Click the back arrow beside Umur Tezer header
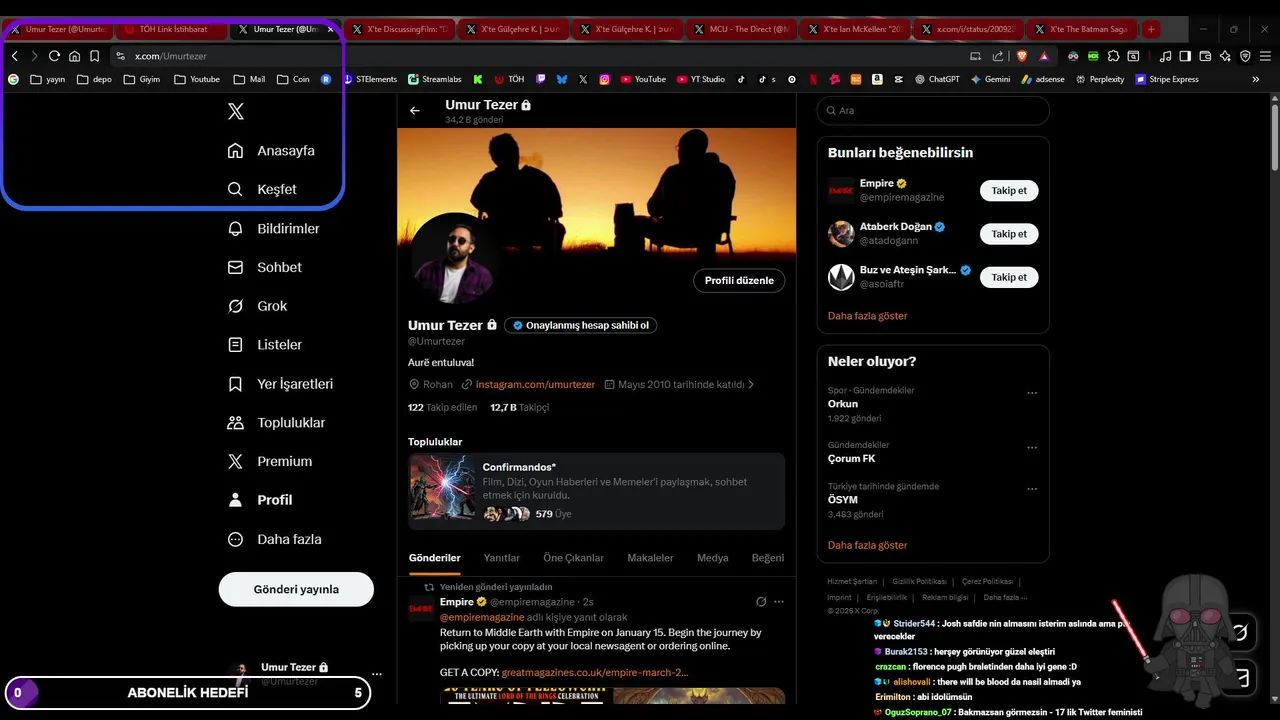The image size is (1280, 720). tap(415, 111)
